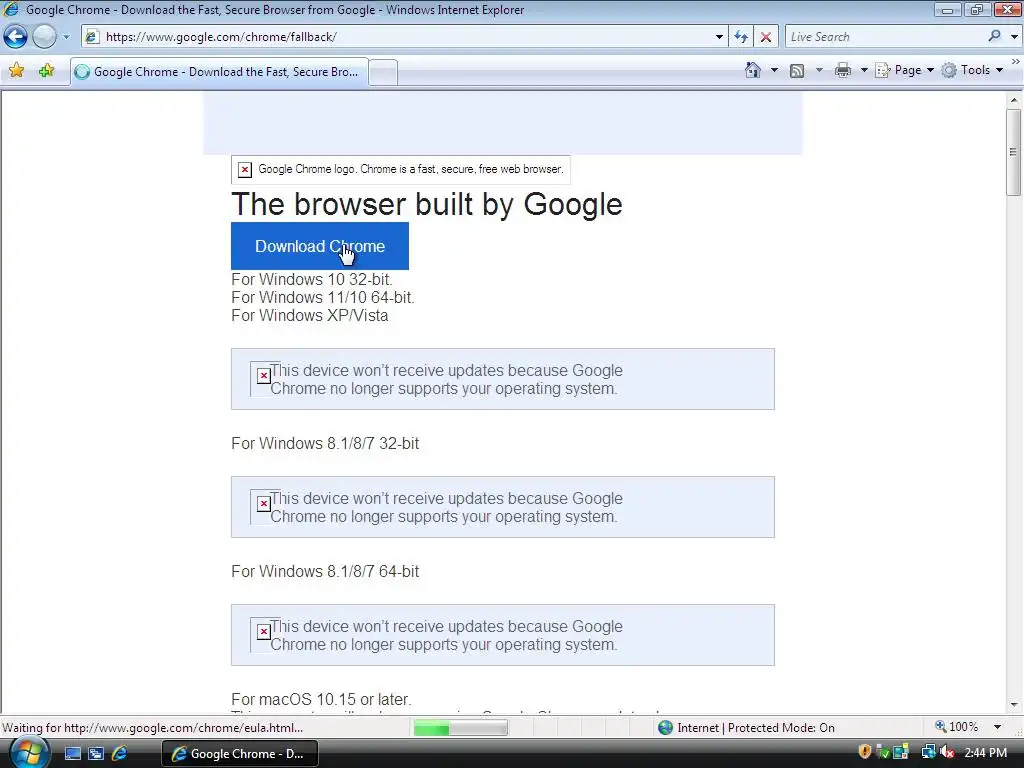Open the Page menu
1024x768 pixels.
904,71
